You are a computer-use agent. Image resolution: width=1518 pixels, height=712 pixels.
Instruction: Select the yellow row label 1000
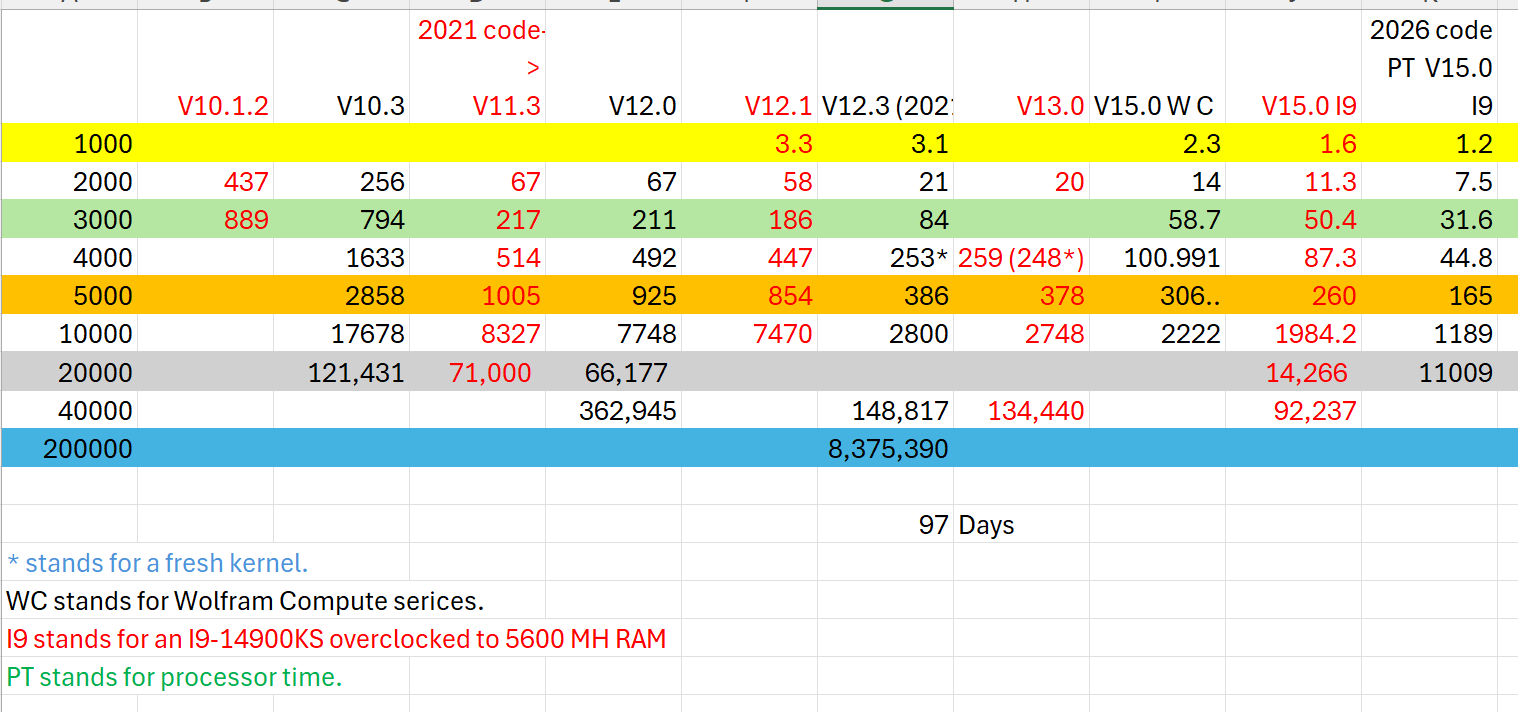69,144
